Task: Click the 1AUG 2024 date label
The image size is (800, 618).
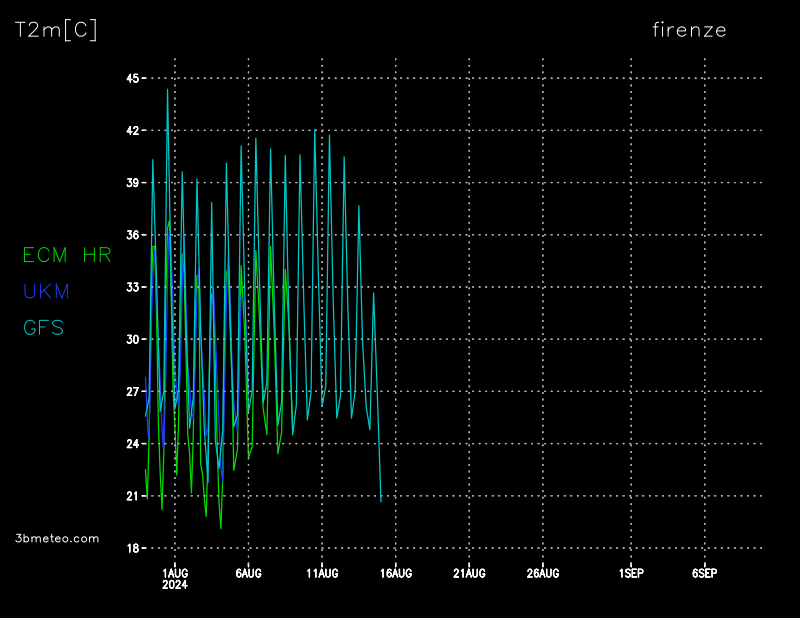Action: 176,579
